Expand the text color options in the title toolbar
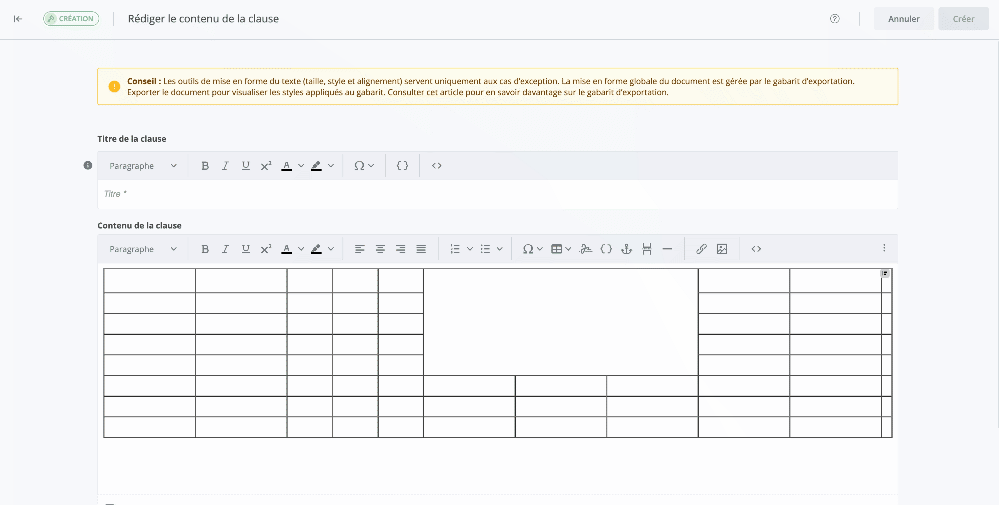The height and width of the screenshot is (505, 999). (301, 166)
